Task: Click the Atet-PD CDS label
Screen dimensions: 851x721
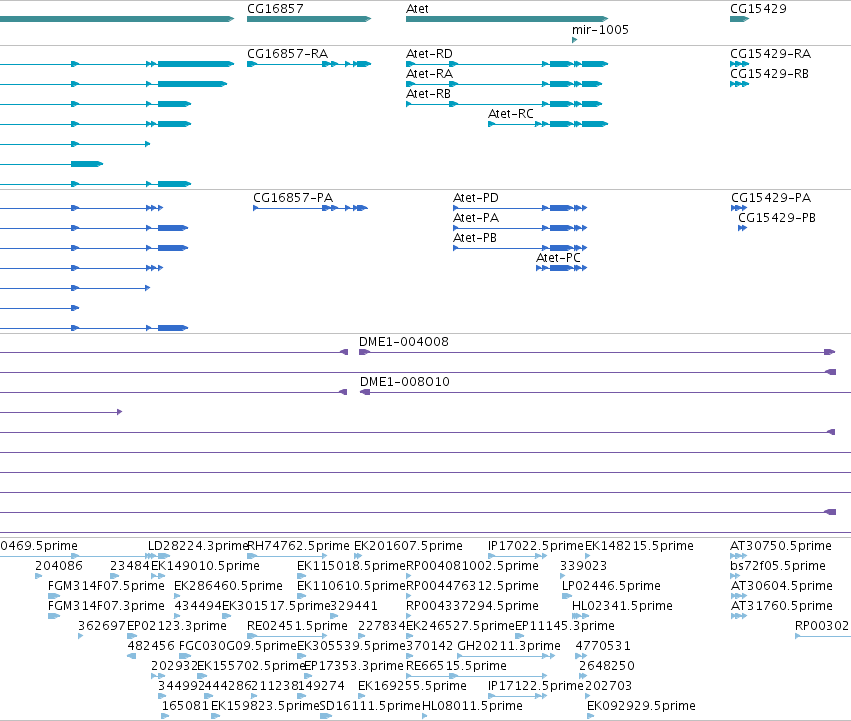Action: pos(476,198)
